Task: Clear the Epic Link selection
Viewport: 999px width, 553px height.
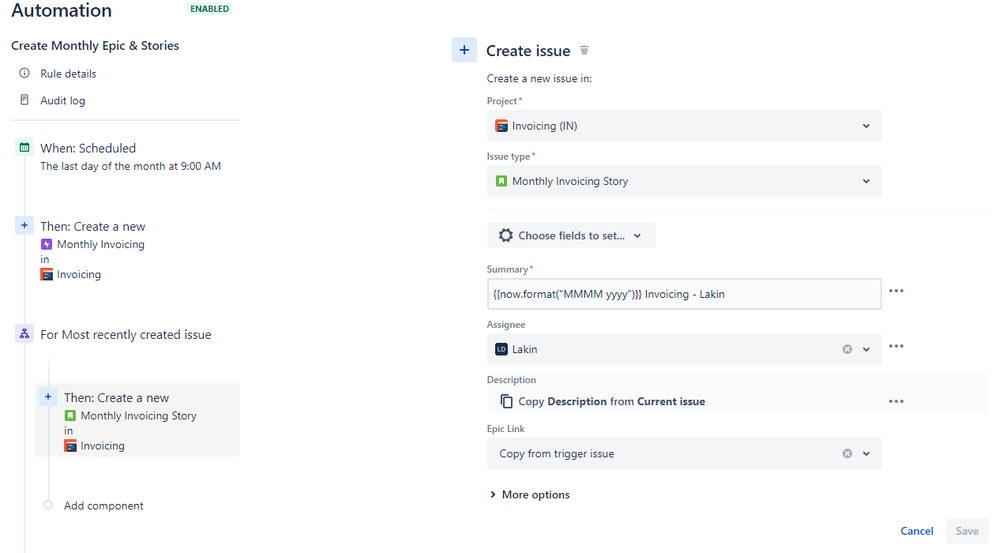Action: [x=847, y=454]
